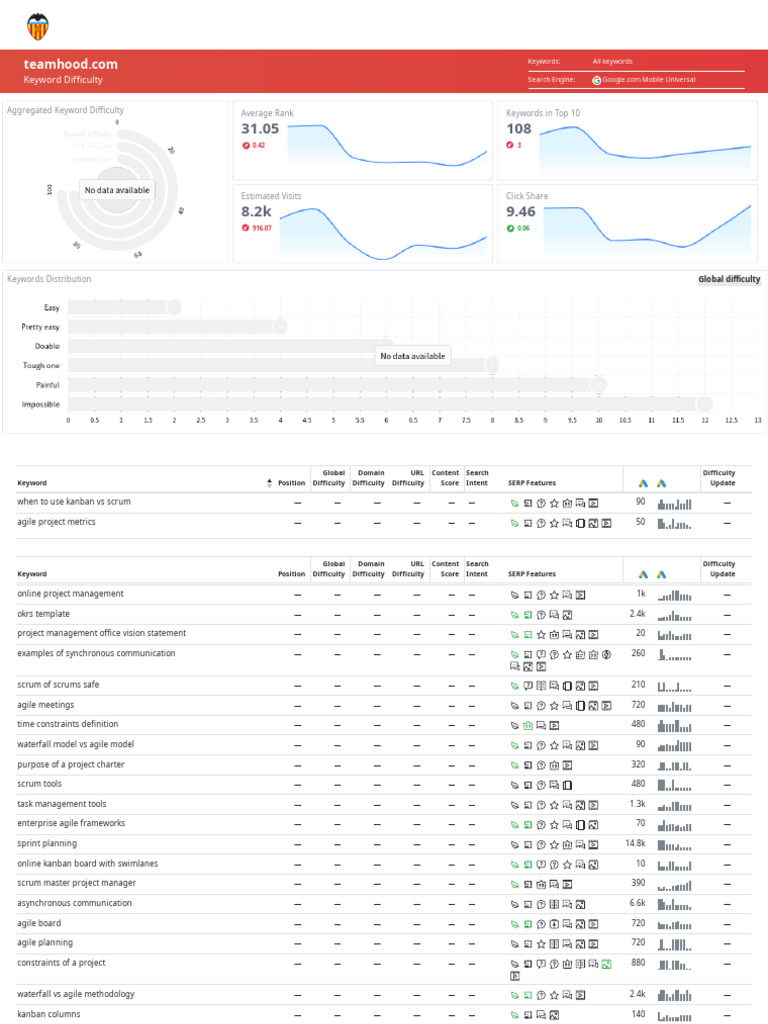Click the green local-pack icon in 'time constraints definition' row

pyautogui.click(x=528, y=726)
